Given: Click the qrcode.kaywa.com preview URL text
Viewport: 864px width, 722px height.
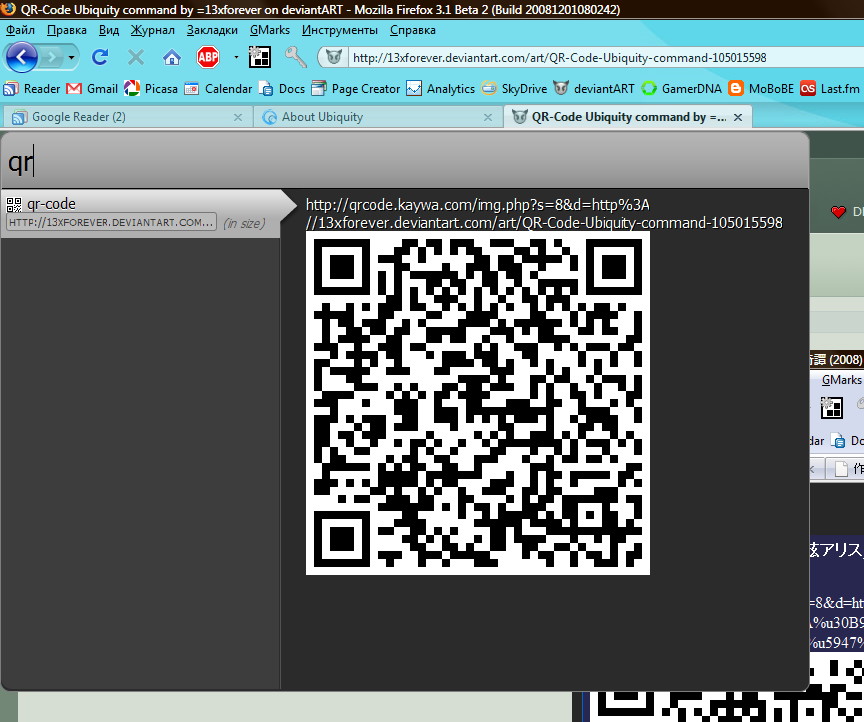Looking at the screenshot, I should pyautogui.click(x=544, y=214).
